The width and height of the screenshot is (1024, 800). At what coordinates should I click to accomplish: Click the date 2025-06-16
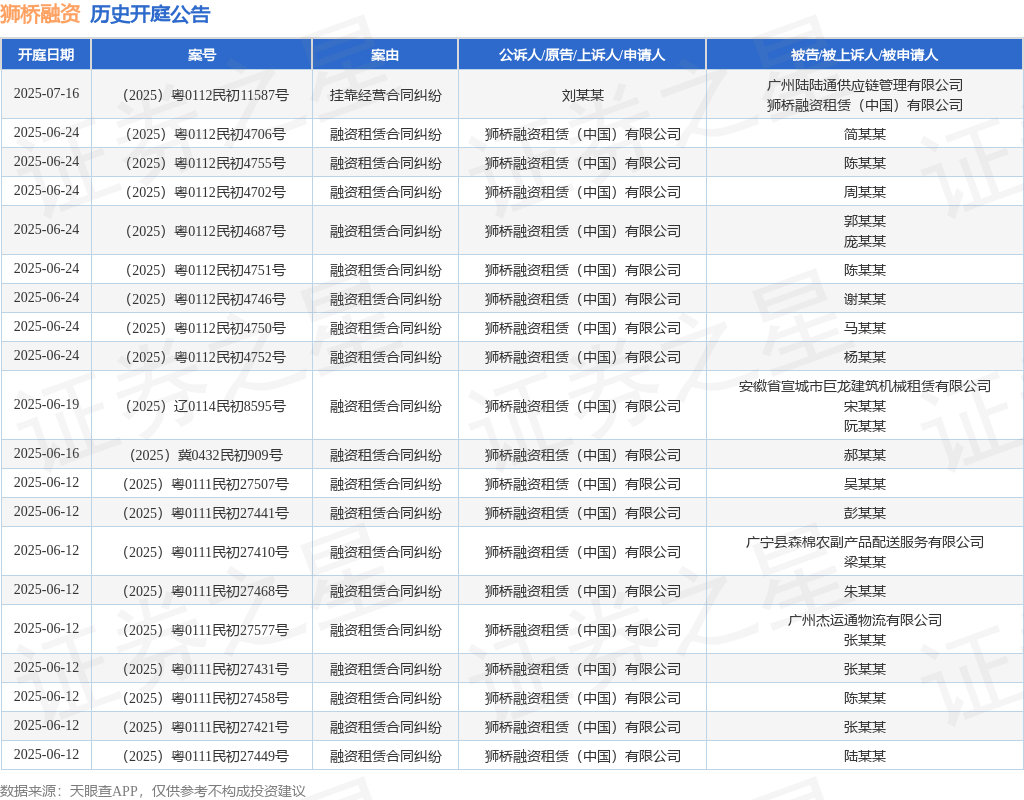click(x=46, y=453)
